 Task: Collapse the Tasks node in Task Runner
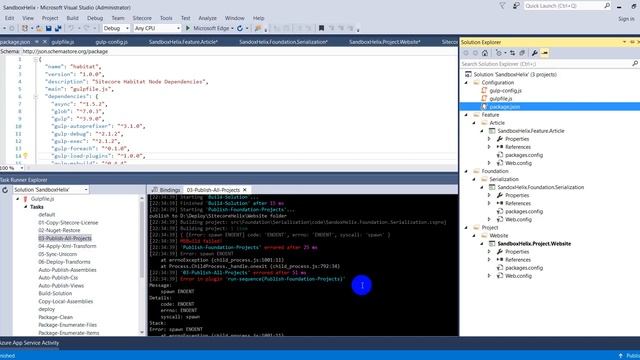25,207
